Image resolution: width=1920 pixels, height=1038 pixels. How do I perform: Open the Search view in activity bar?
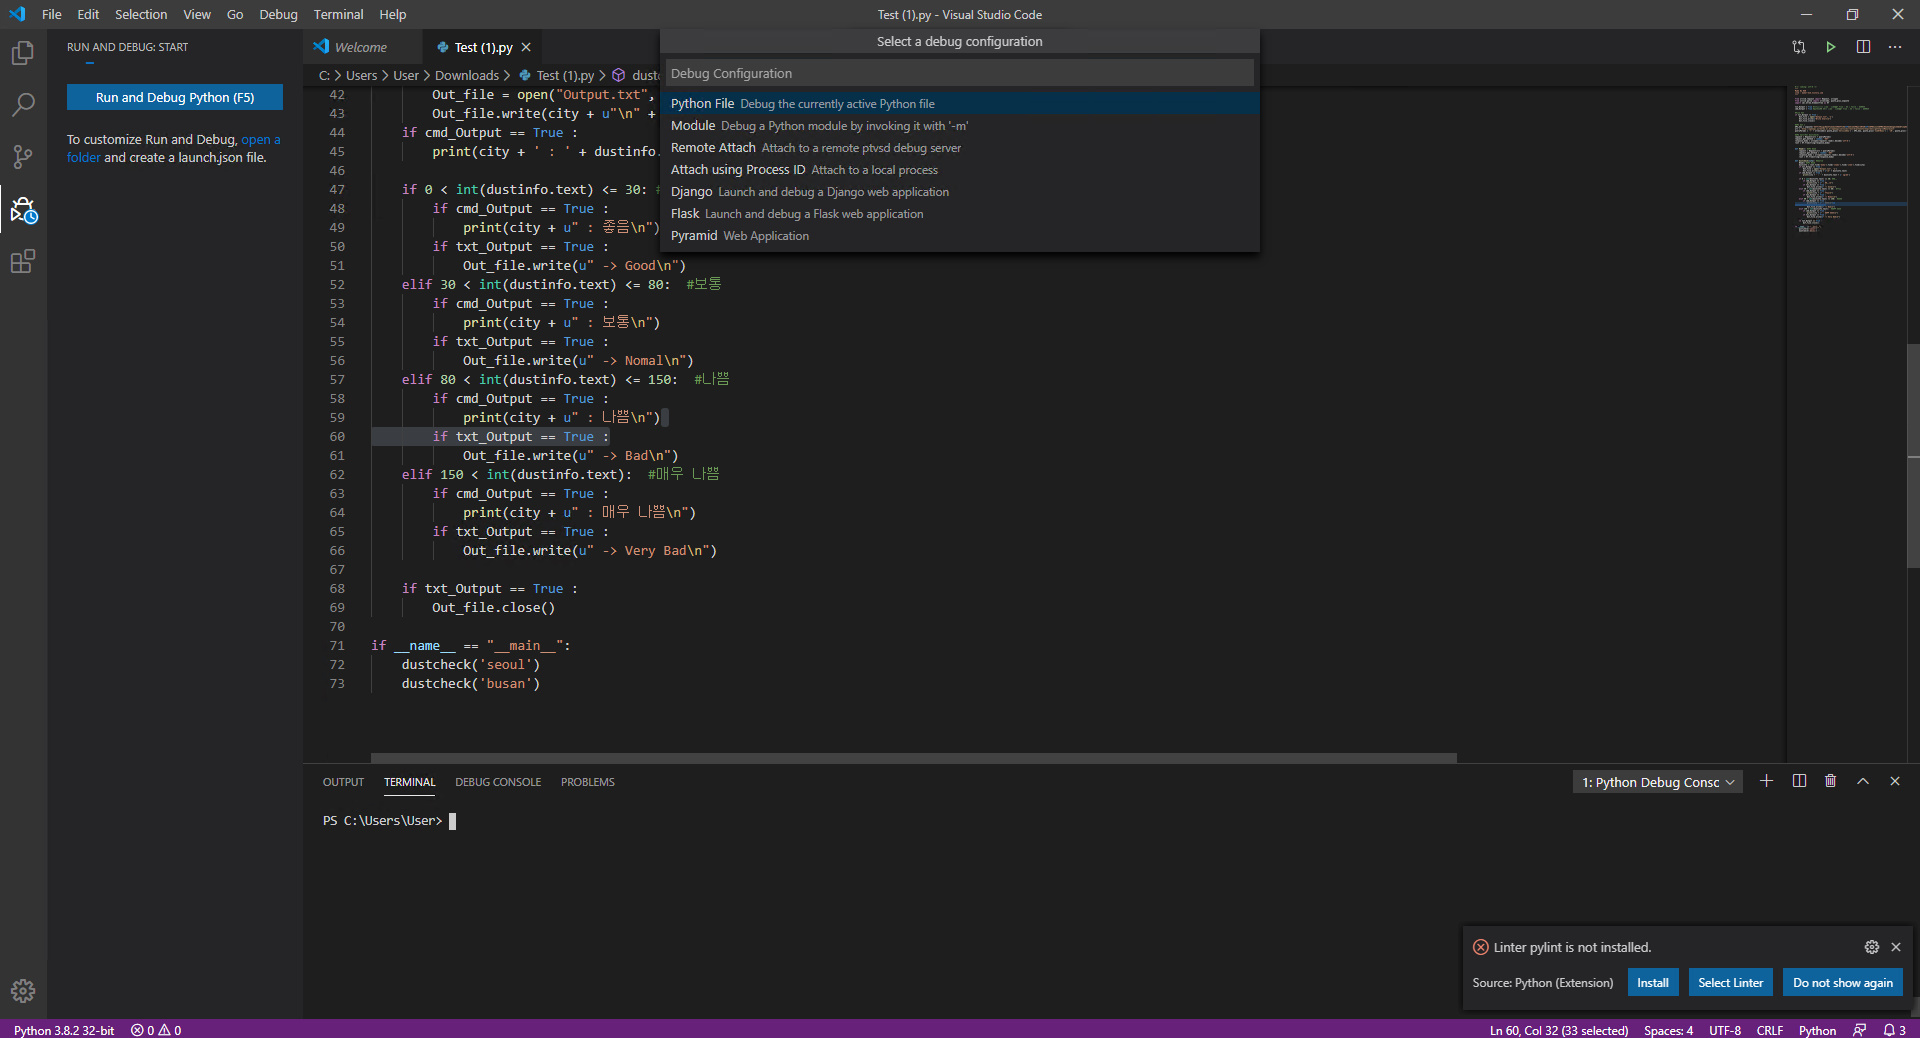23,105
